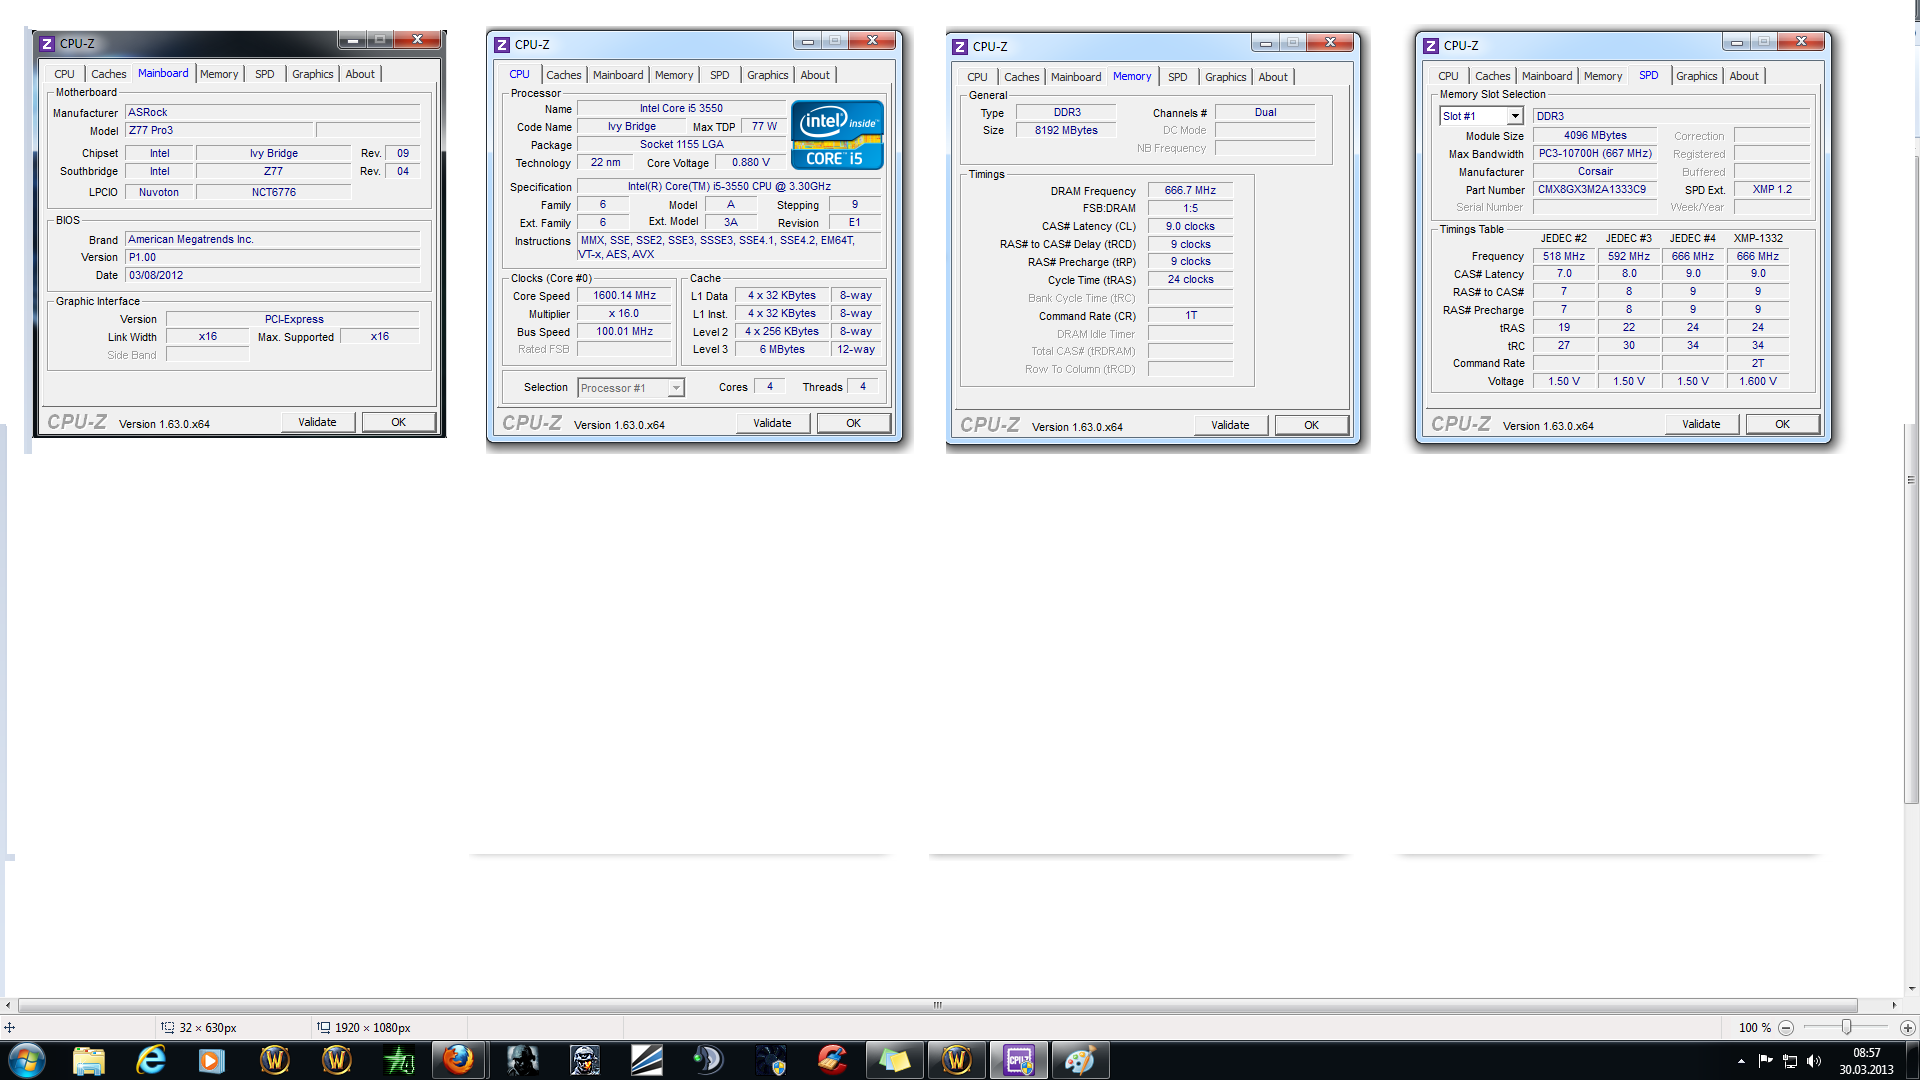Click the Paint palette taskbar icon

[x=1080, y=1059]
